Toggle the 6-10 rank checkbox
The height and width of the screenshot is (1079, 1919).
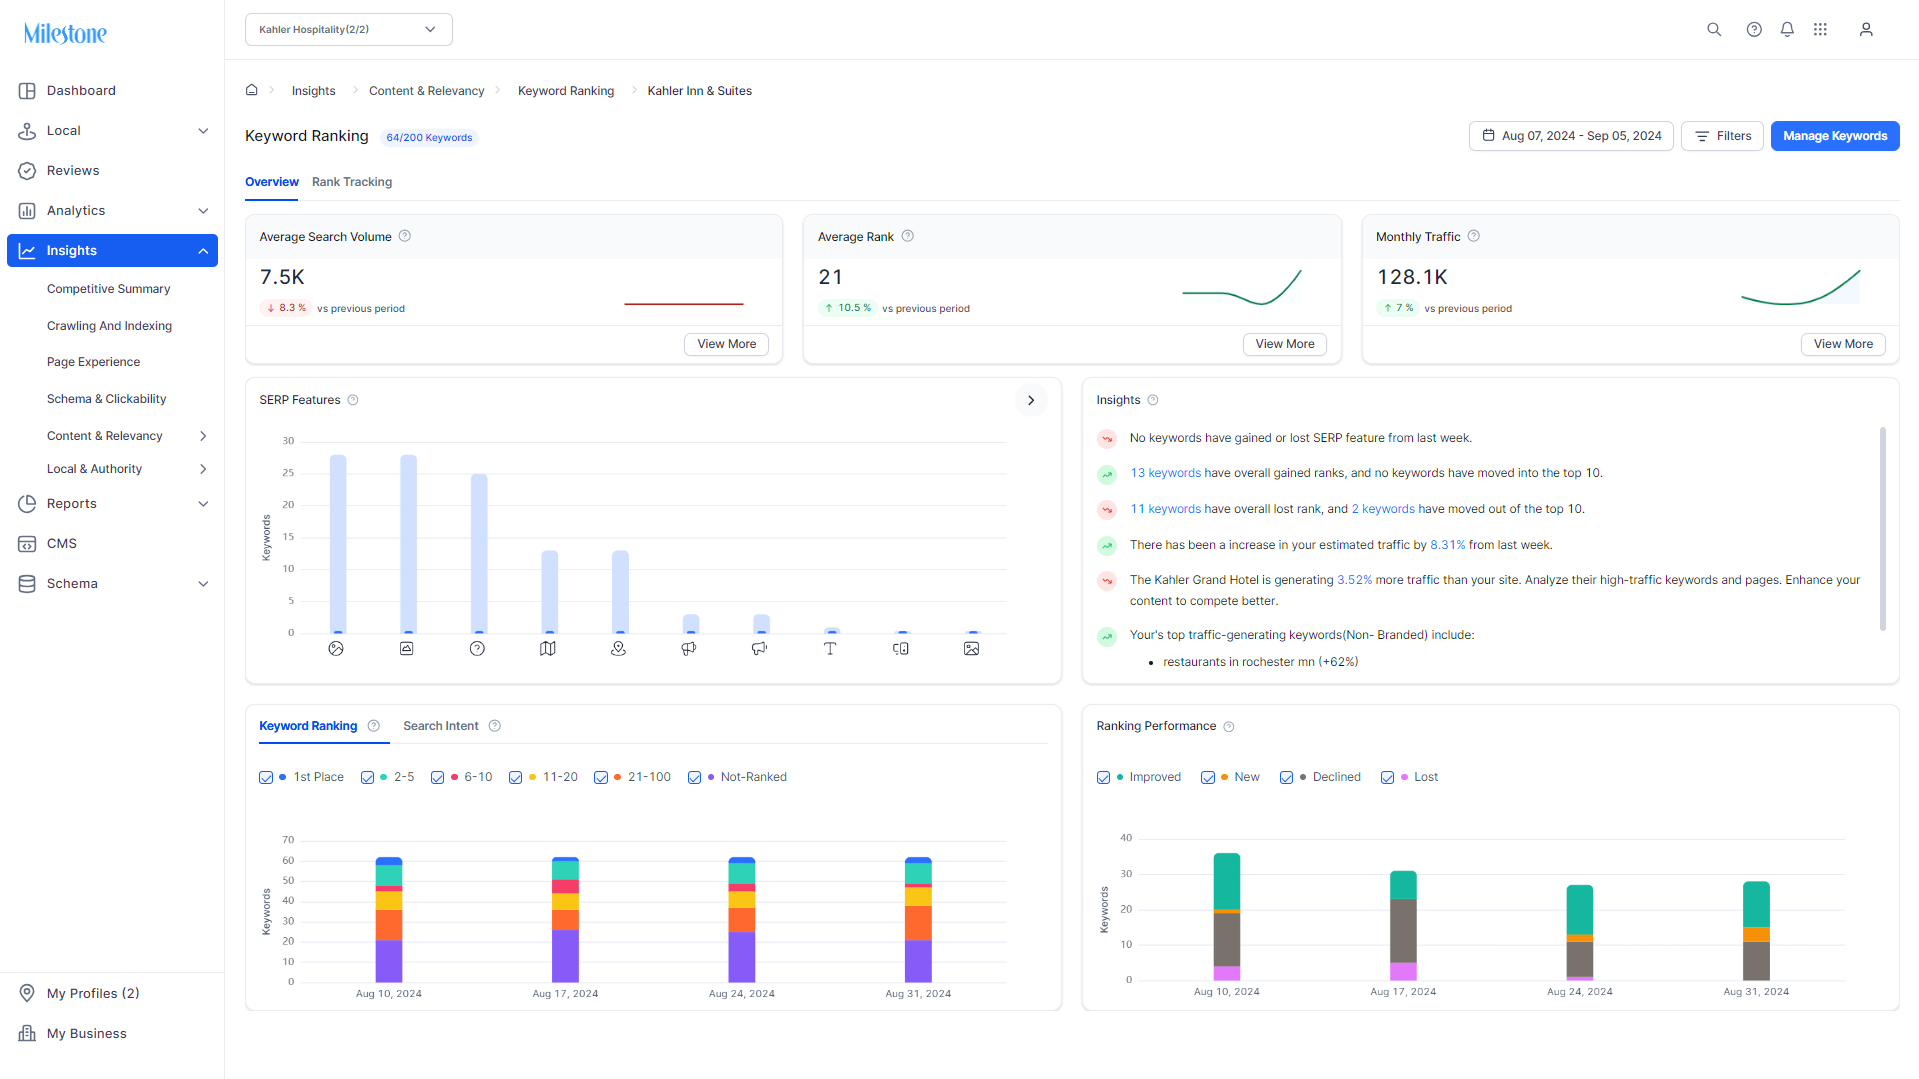(438, 778)
